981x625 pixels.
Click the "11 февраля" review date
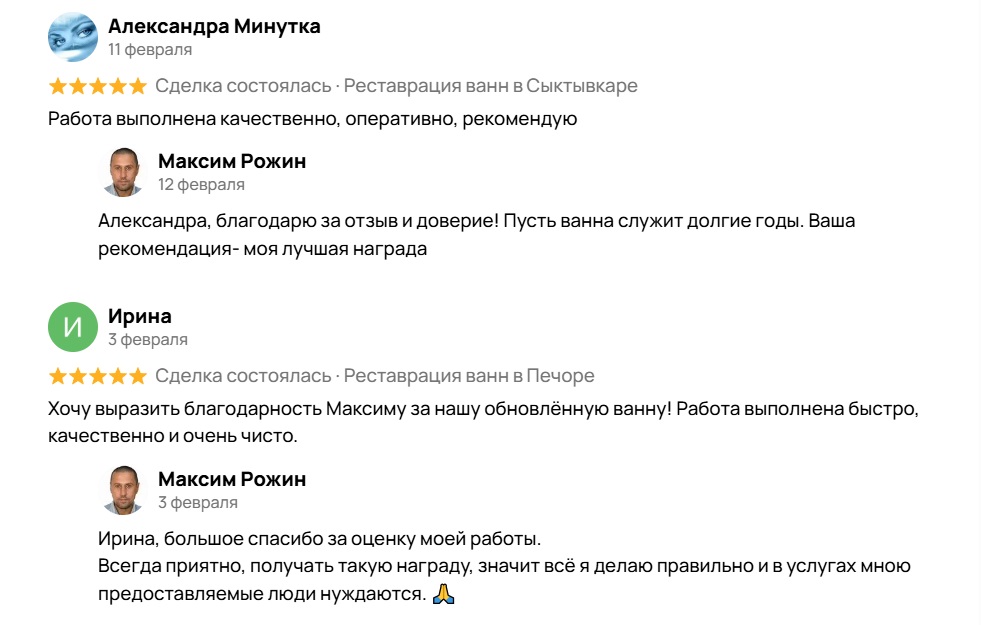(150, 49)
